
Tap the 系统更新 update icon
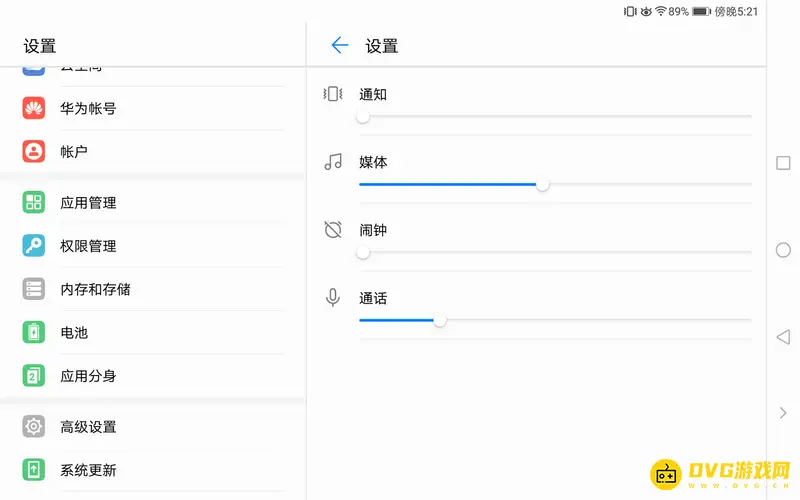pyautogui.click(x=34, y=469)
